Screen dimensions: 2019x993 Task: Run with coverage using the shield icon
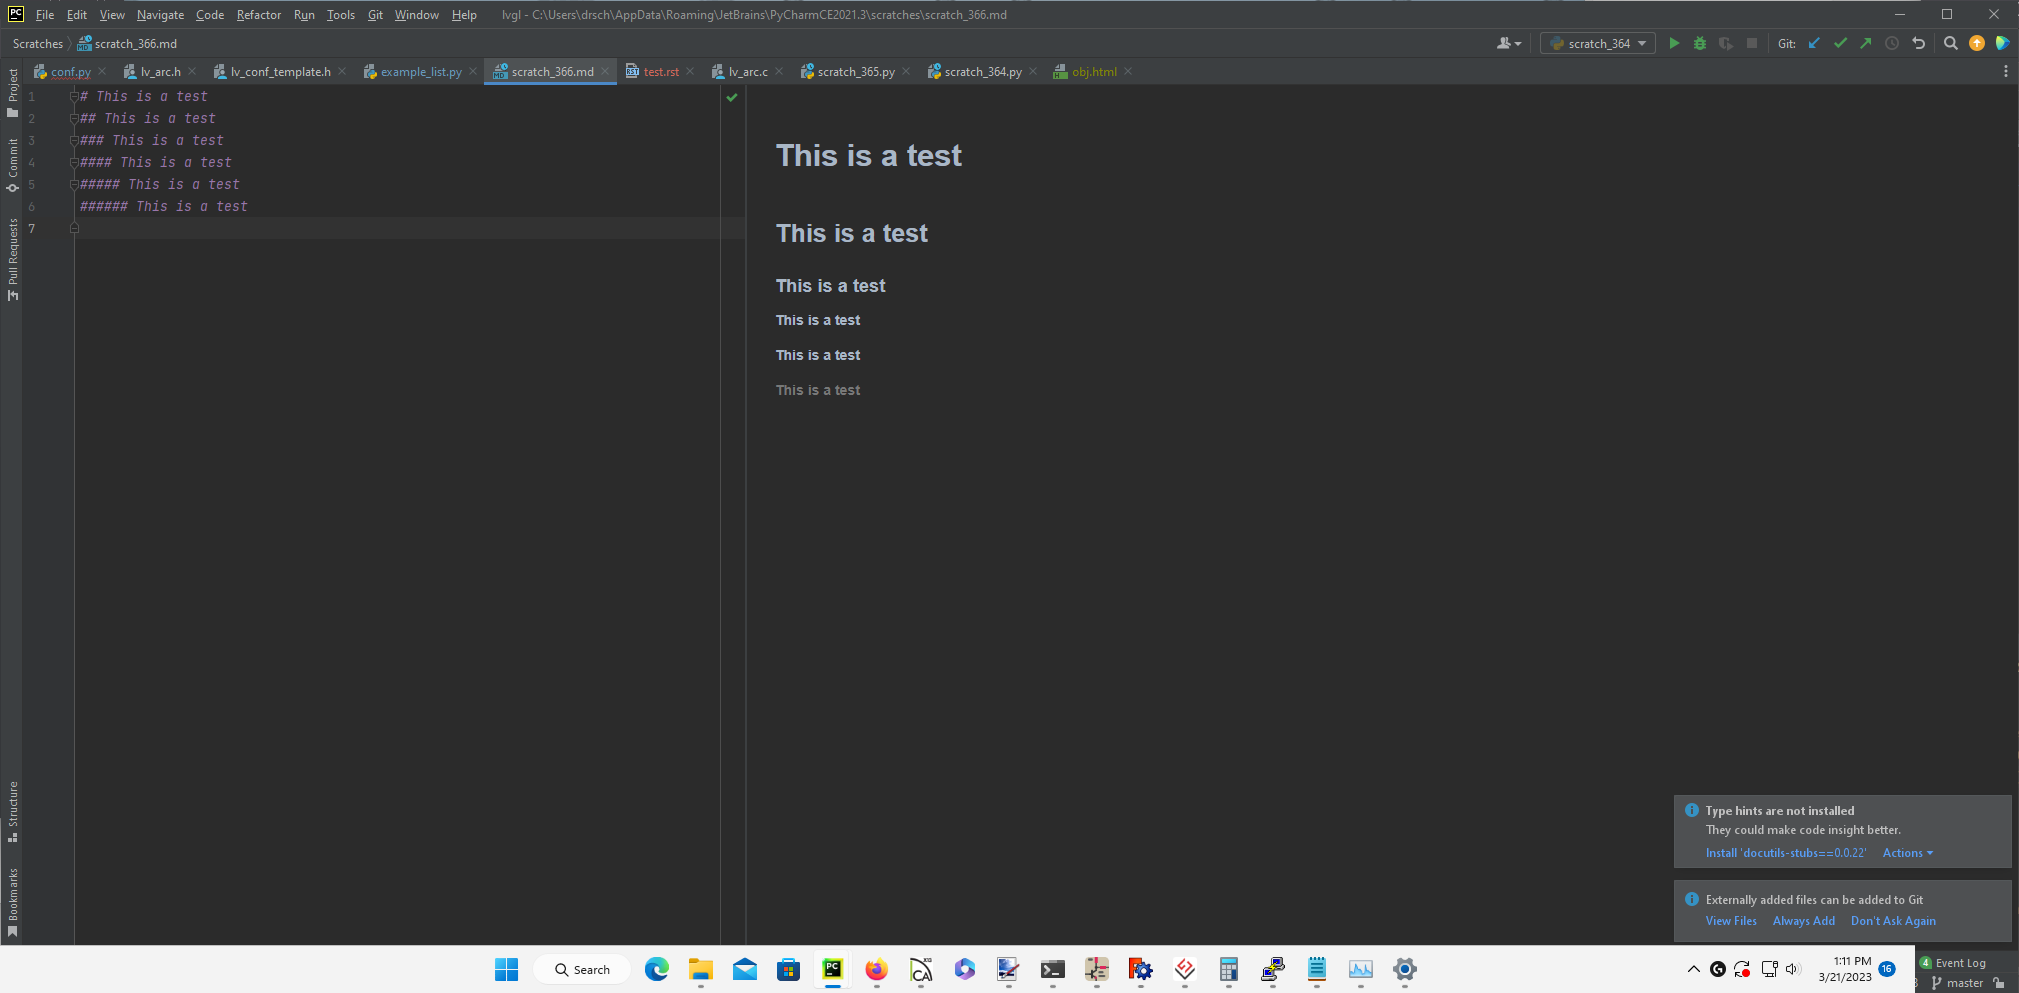[x=1727, y=43]
